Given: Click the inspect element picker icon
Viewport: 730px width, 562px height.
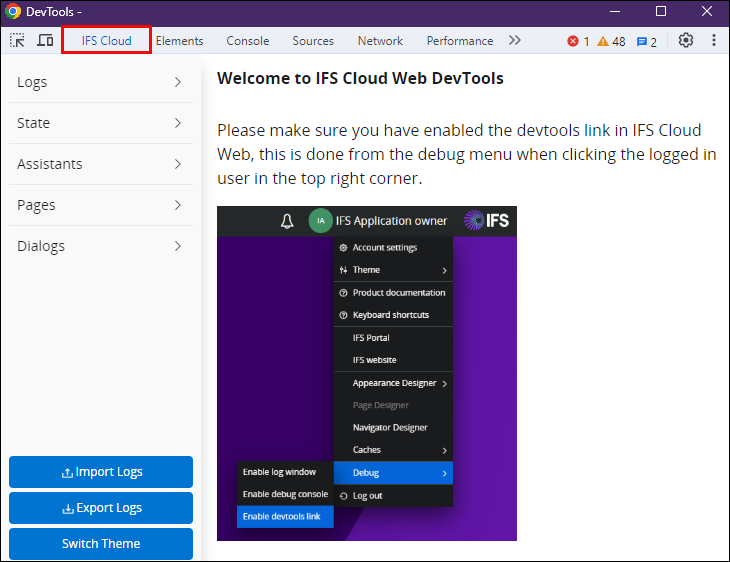Looking at the screenshot, I should coord(17,41).
